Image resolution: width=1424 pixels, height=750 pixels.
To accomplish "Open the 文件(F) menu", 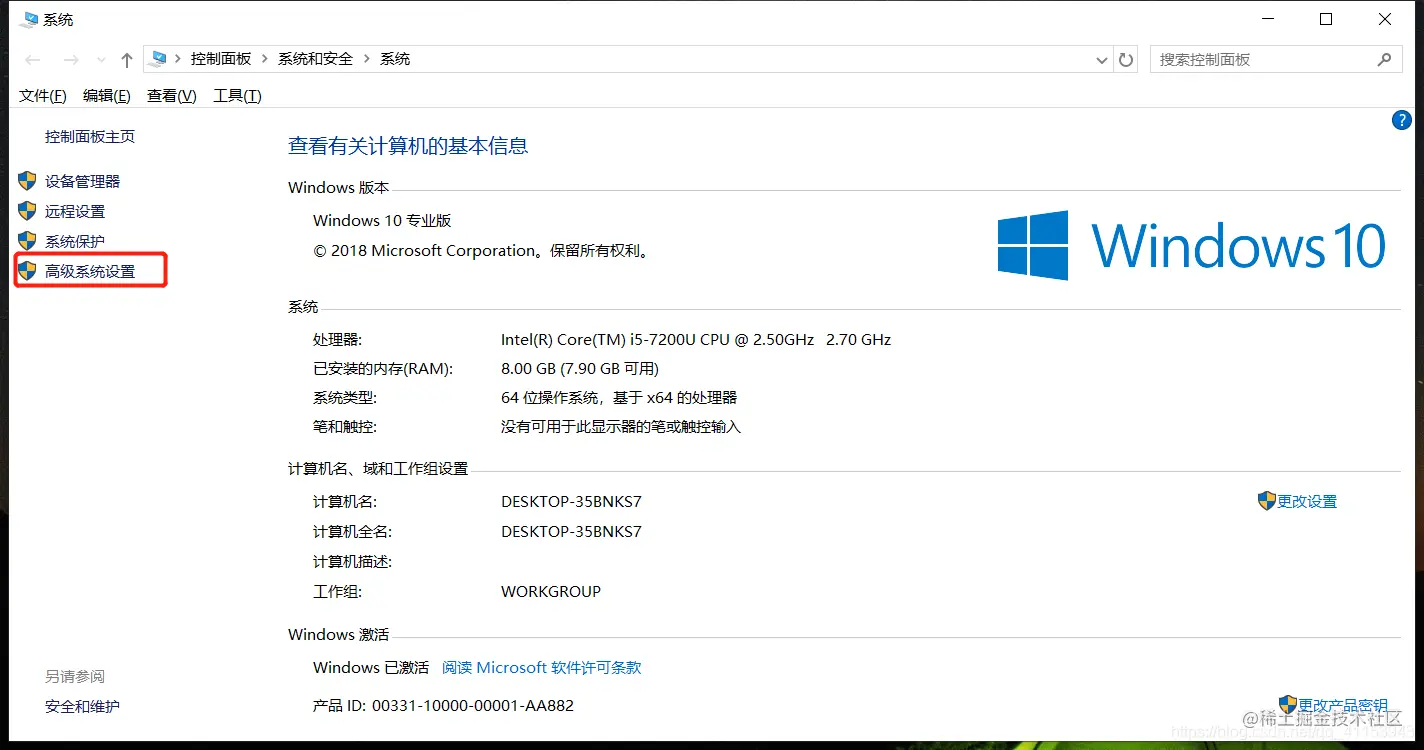I will (x=43, y=95).
